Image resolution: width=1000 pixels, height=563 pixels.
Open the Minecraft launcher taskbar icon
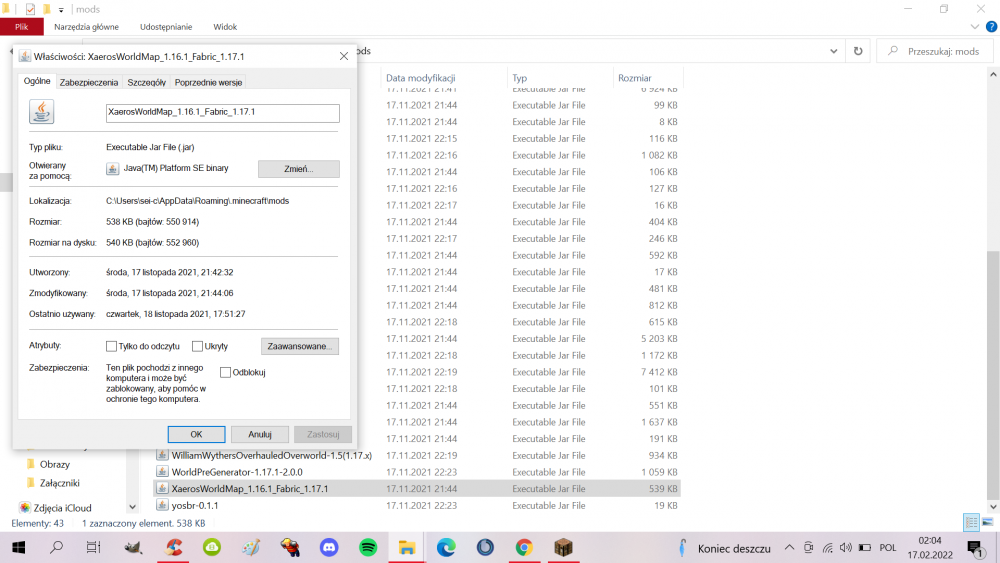(x=563, y=547)
